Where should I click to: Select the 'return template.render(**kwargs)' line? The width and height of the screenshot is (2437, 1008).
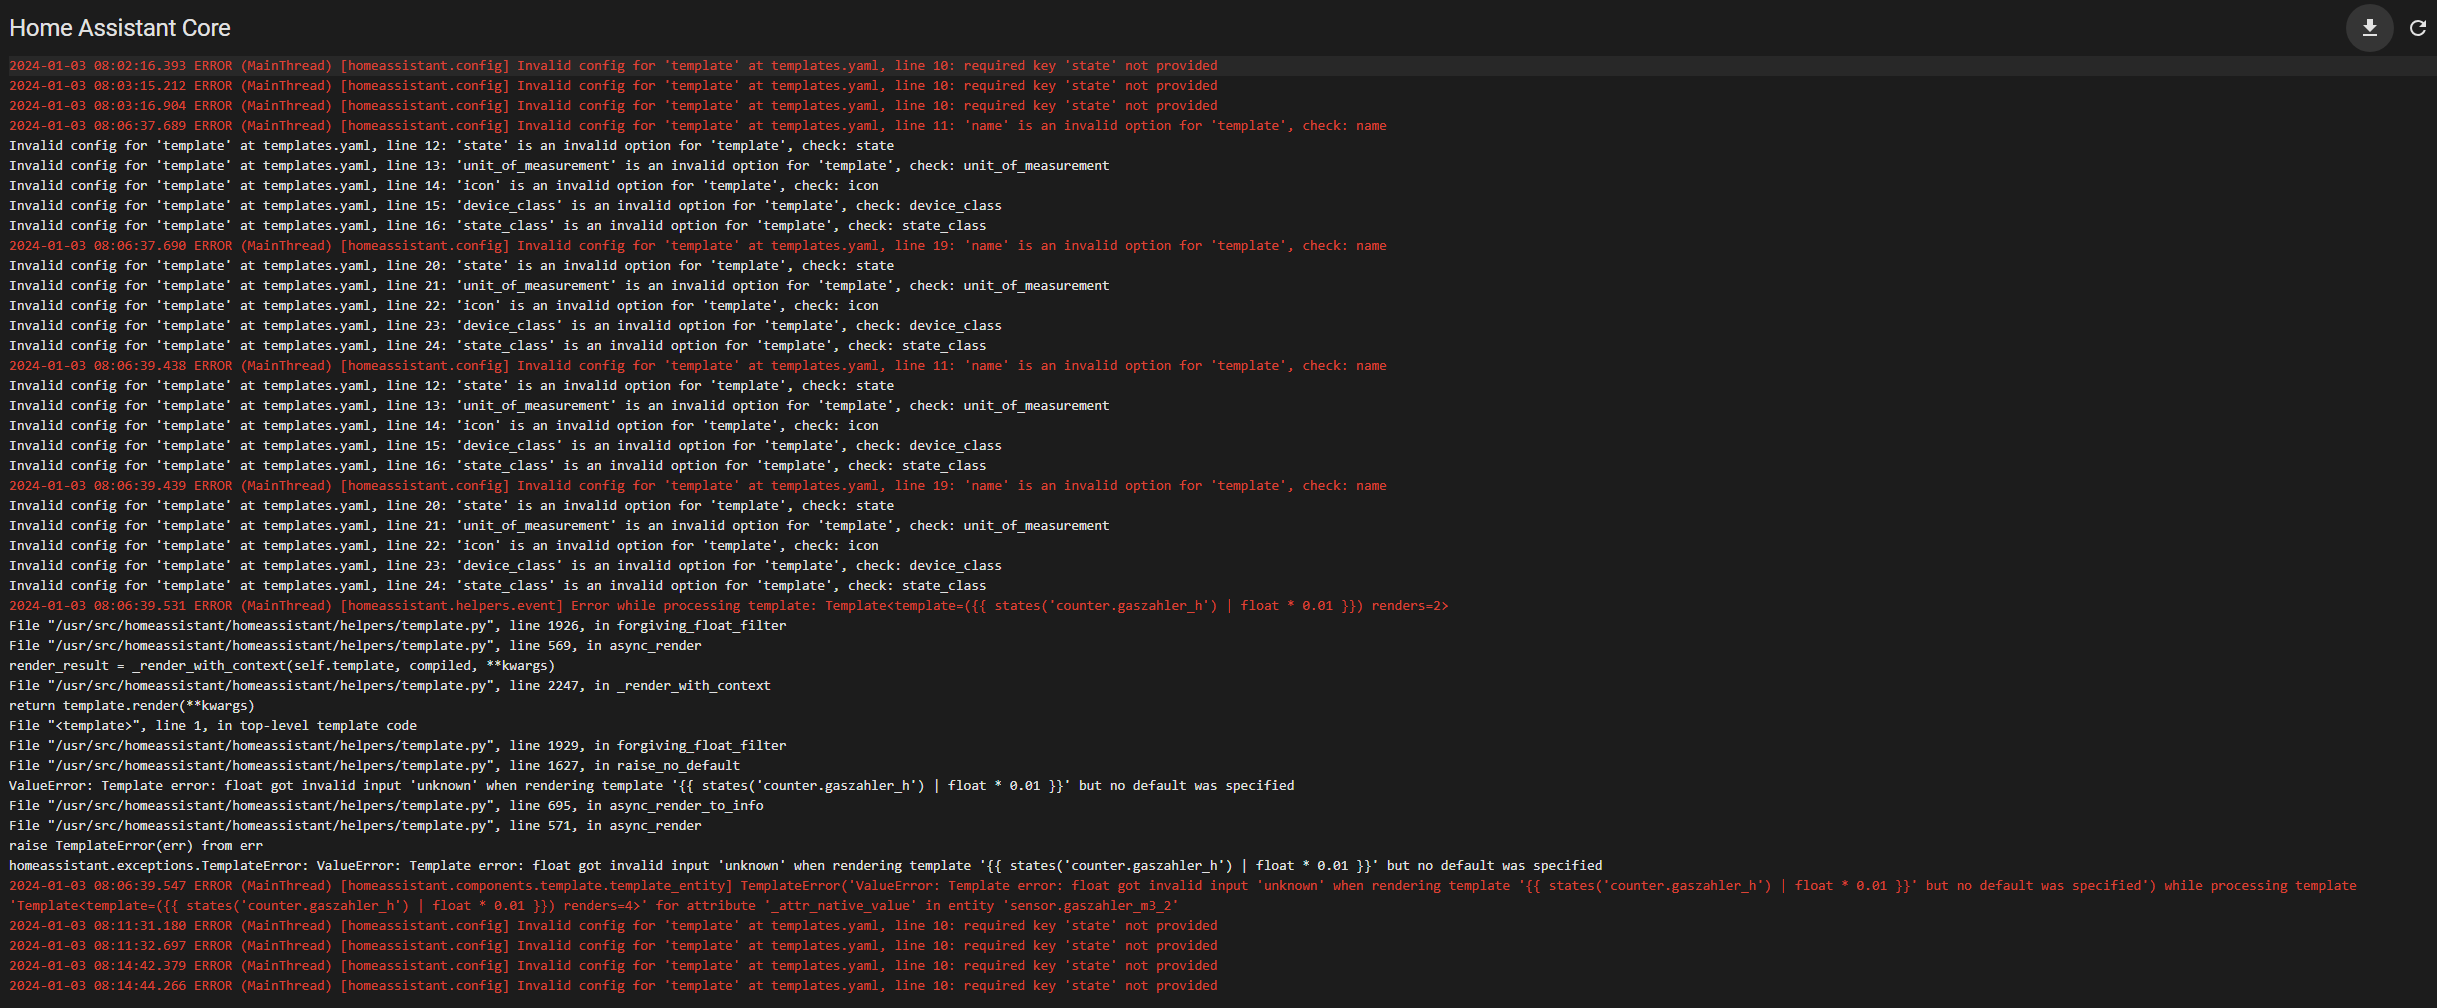tap(132, 706)
